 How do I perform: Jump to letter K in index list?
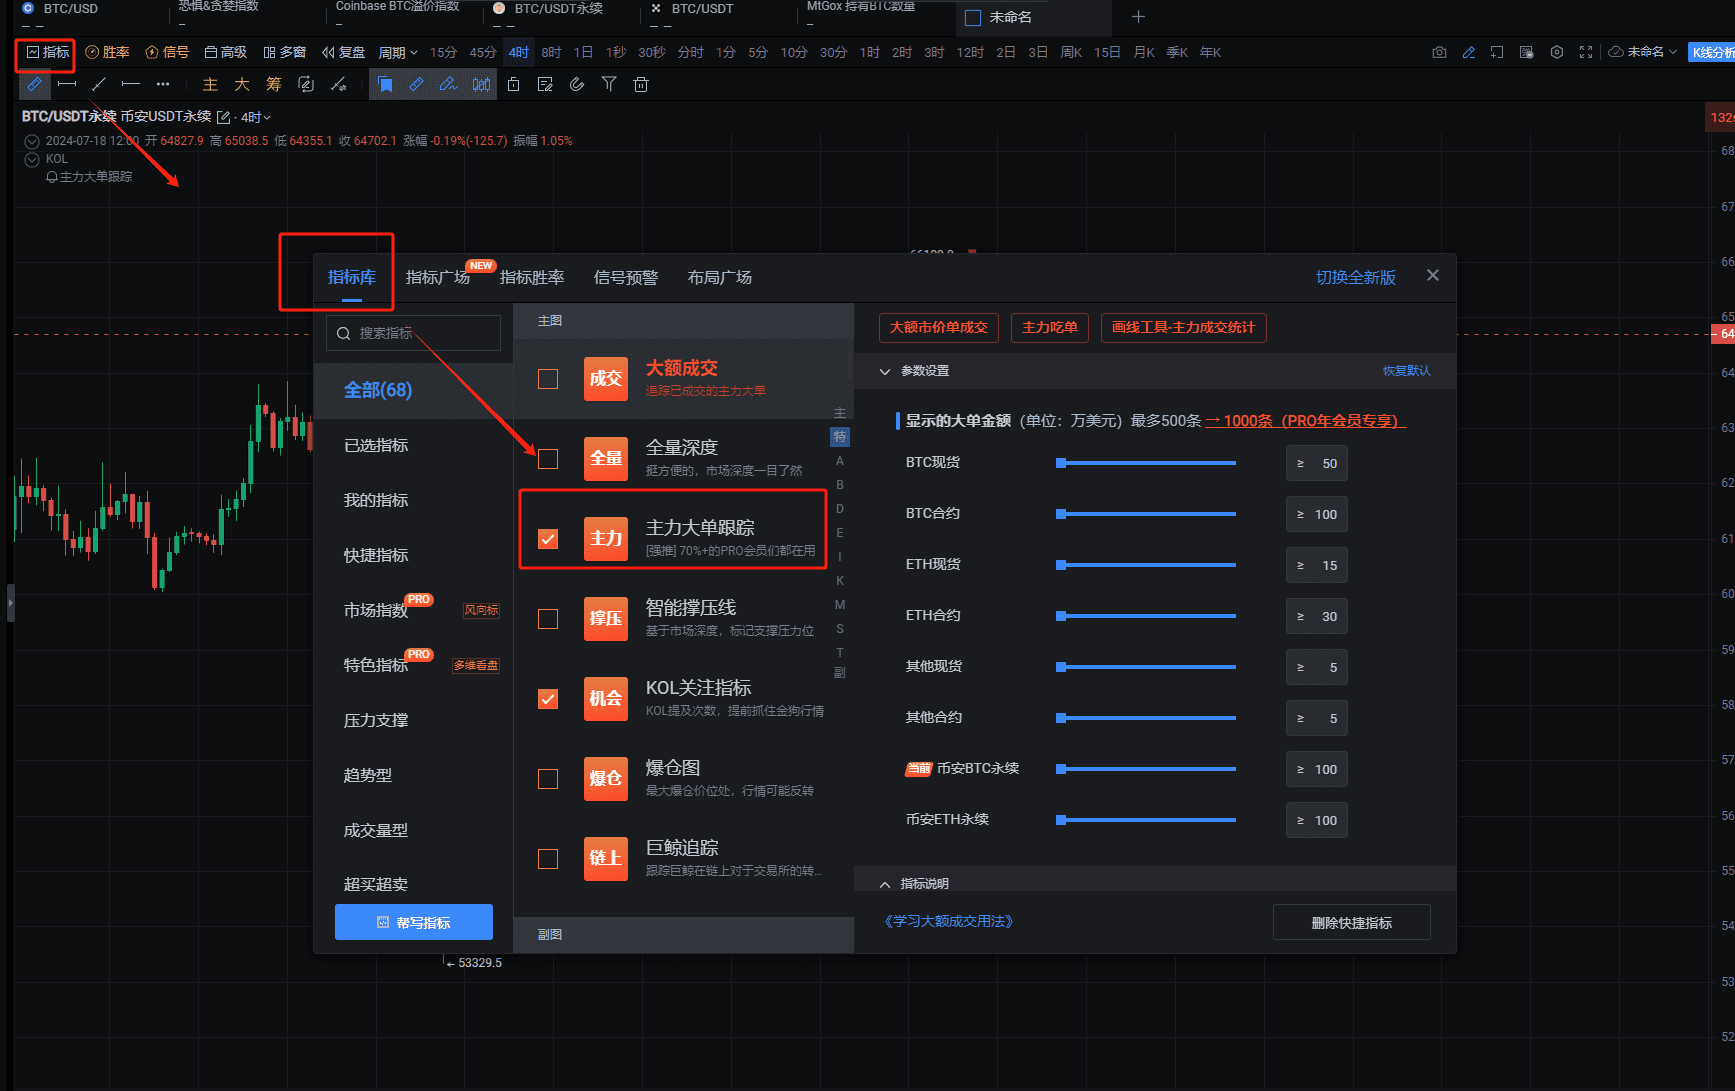click(x=840, y=581)
